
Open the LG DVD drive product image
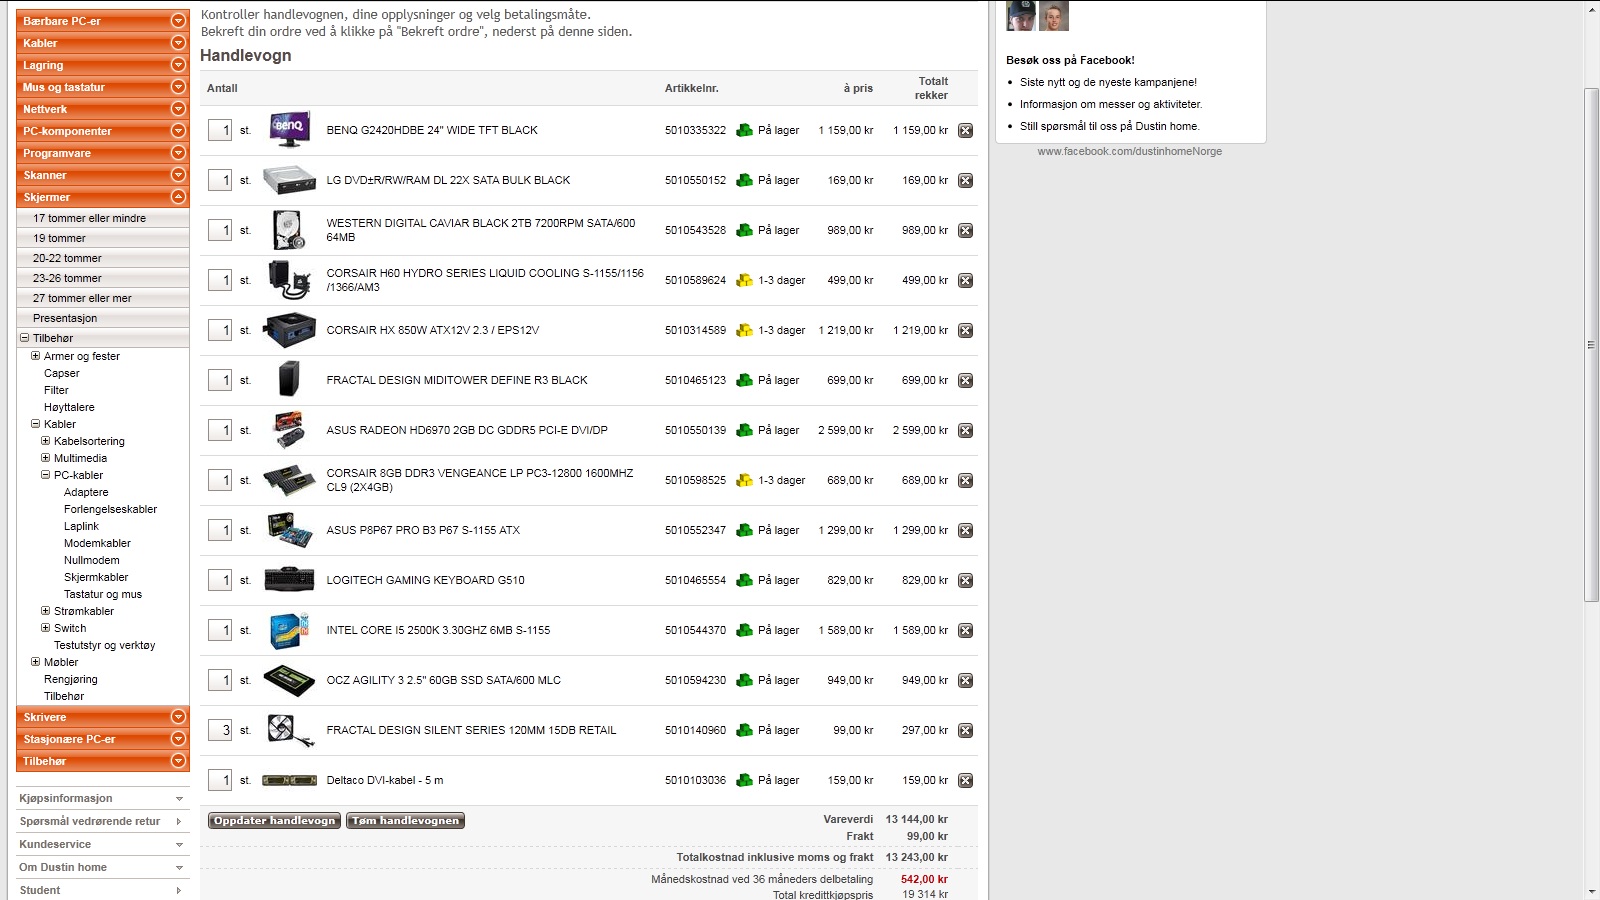(289, 180)
